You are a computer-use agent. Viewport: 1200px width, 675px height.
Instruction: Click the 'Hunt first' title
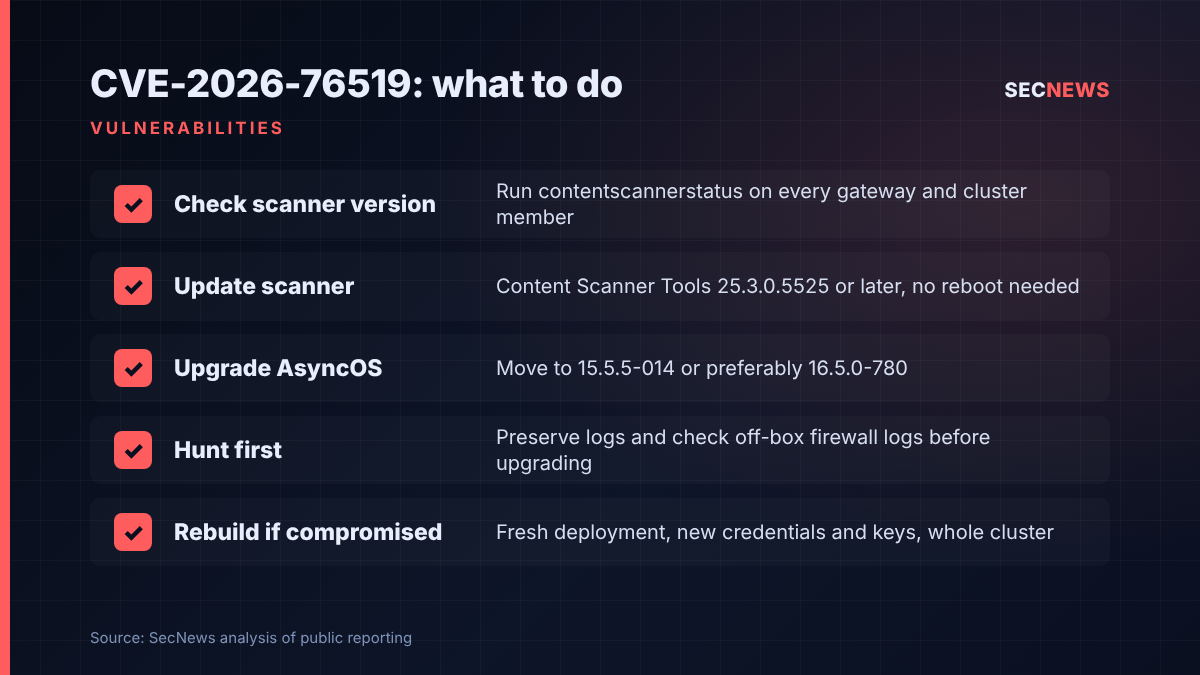pos(228,450)
